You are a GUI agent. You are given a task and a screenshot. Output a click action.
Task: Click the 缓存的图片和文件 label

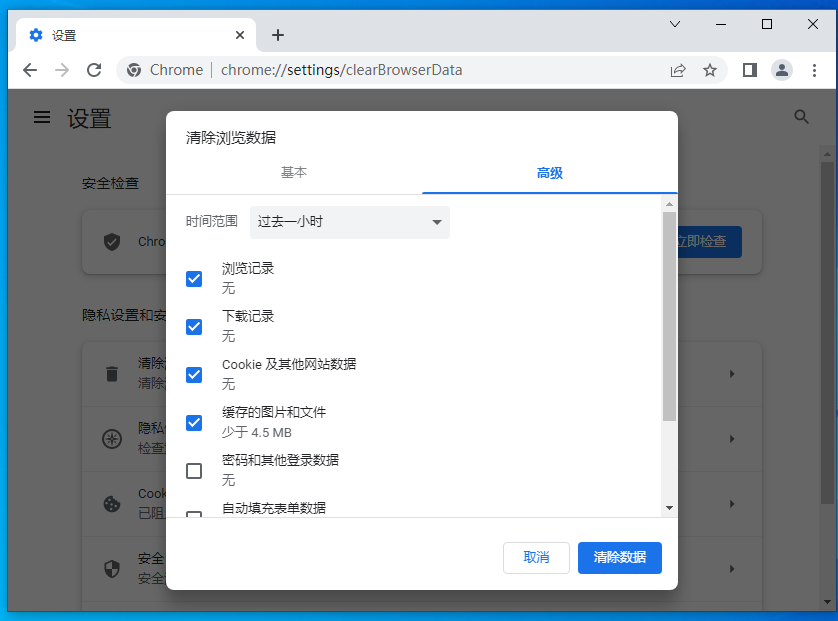[274, 412]
